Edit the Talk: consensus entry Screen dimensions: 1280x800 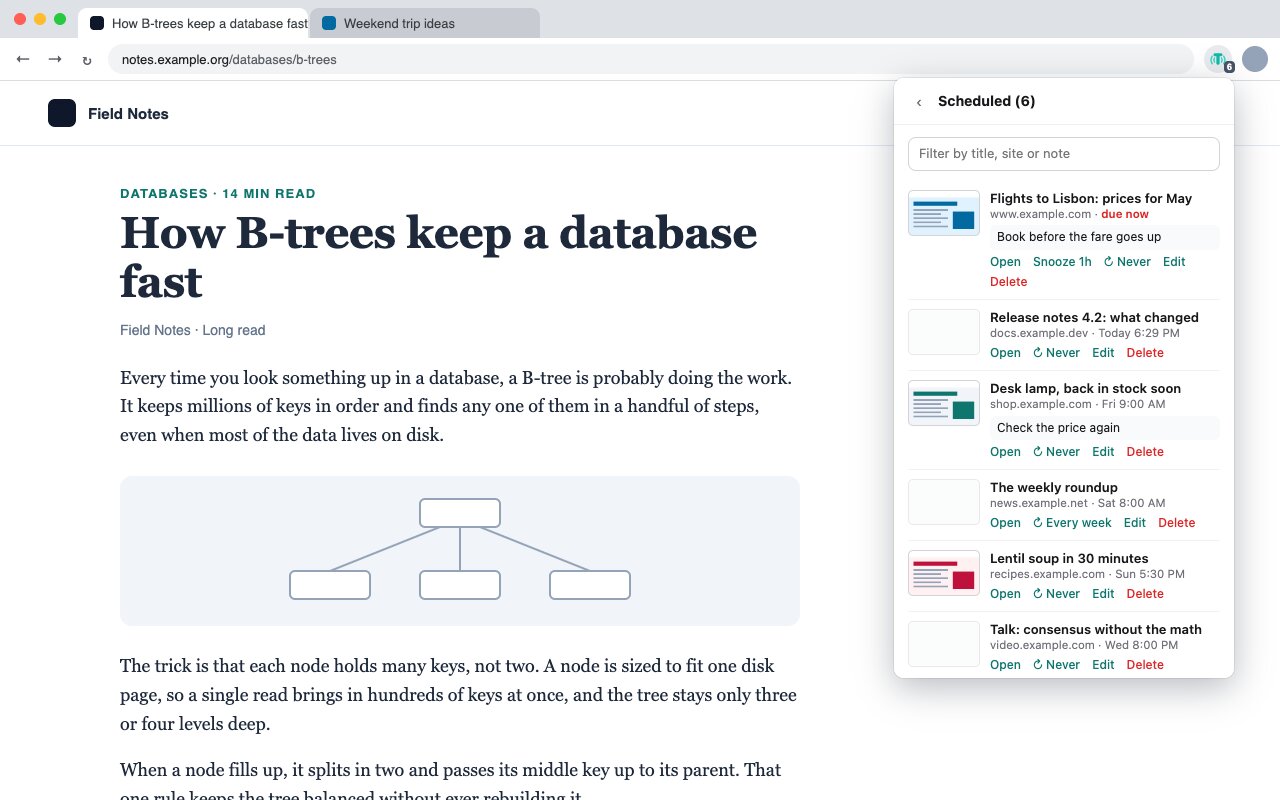click(1103, 665)
